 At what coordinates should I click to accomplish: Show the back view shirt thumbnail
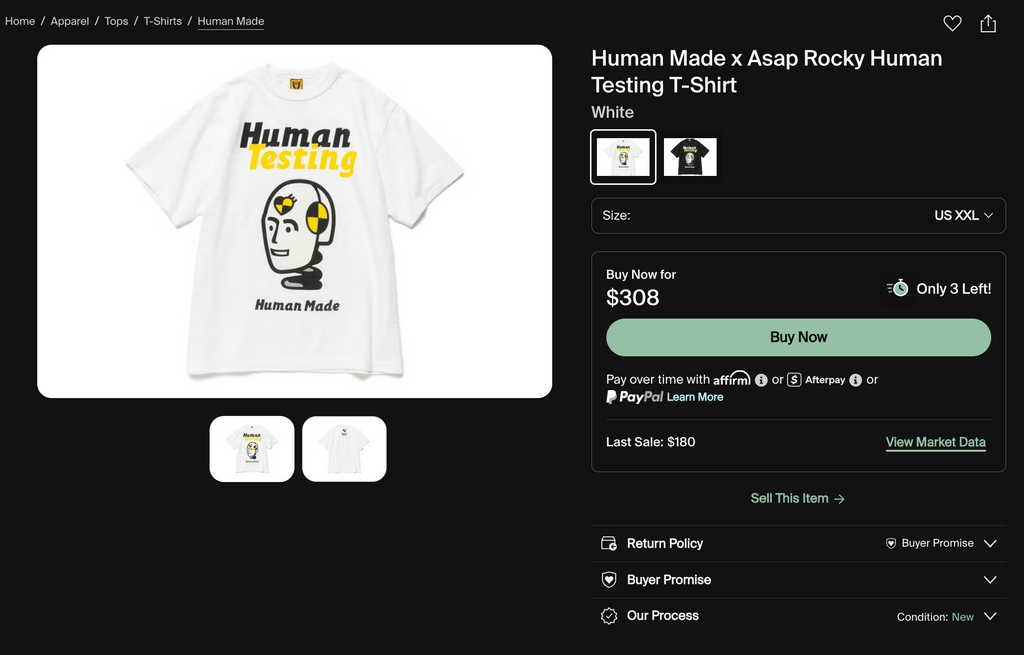(344, 449)
